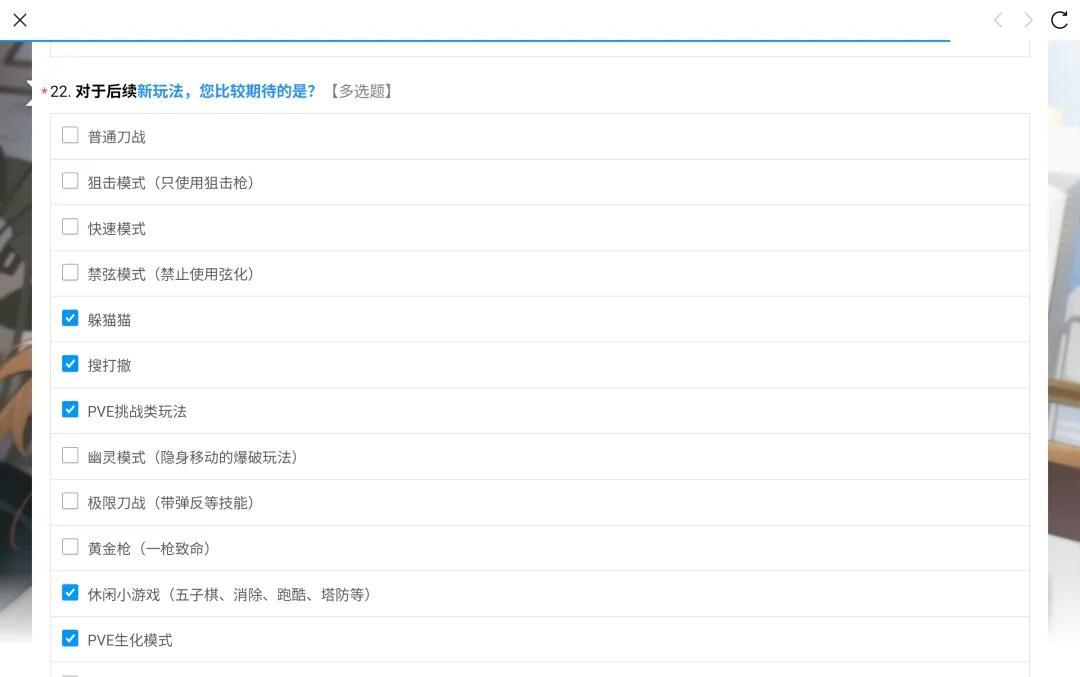Select the 快速模式 checkbox
Viewport: 1080px width, 677px height.
70,227
